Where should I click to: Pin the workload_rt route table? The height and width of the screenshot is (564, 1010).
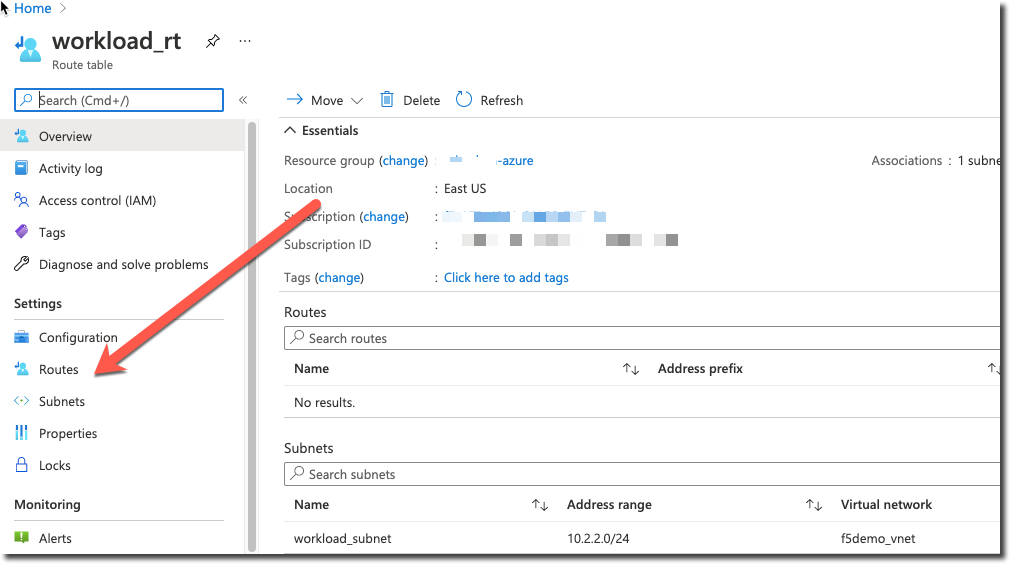click(212, 42)
